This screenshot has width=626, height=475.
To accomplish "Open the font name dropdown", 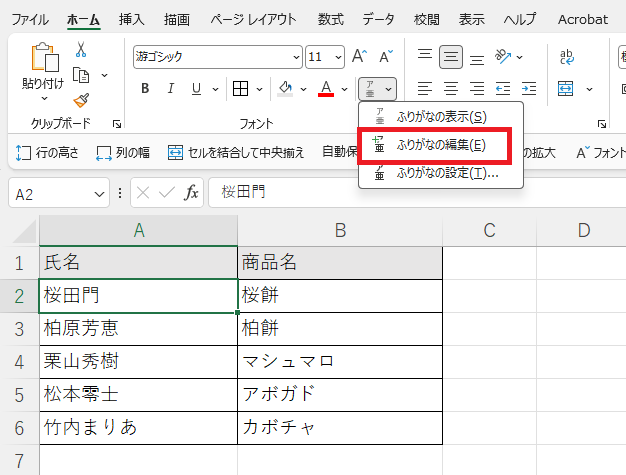I will click(296, 57).
